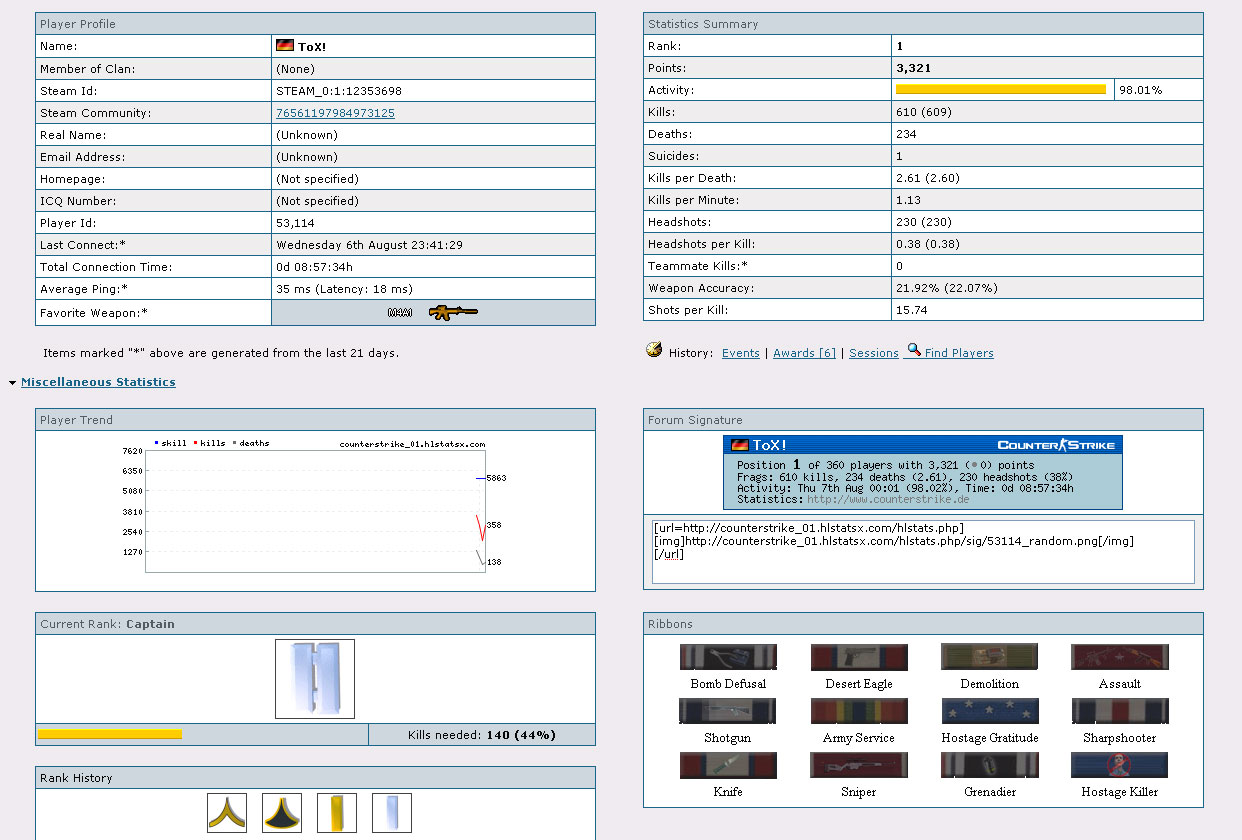Click the Army Service ribbon icon
Image resolution: width=1242 pixels, height=840 pixels.
click(x=859, y=711)
